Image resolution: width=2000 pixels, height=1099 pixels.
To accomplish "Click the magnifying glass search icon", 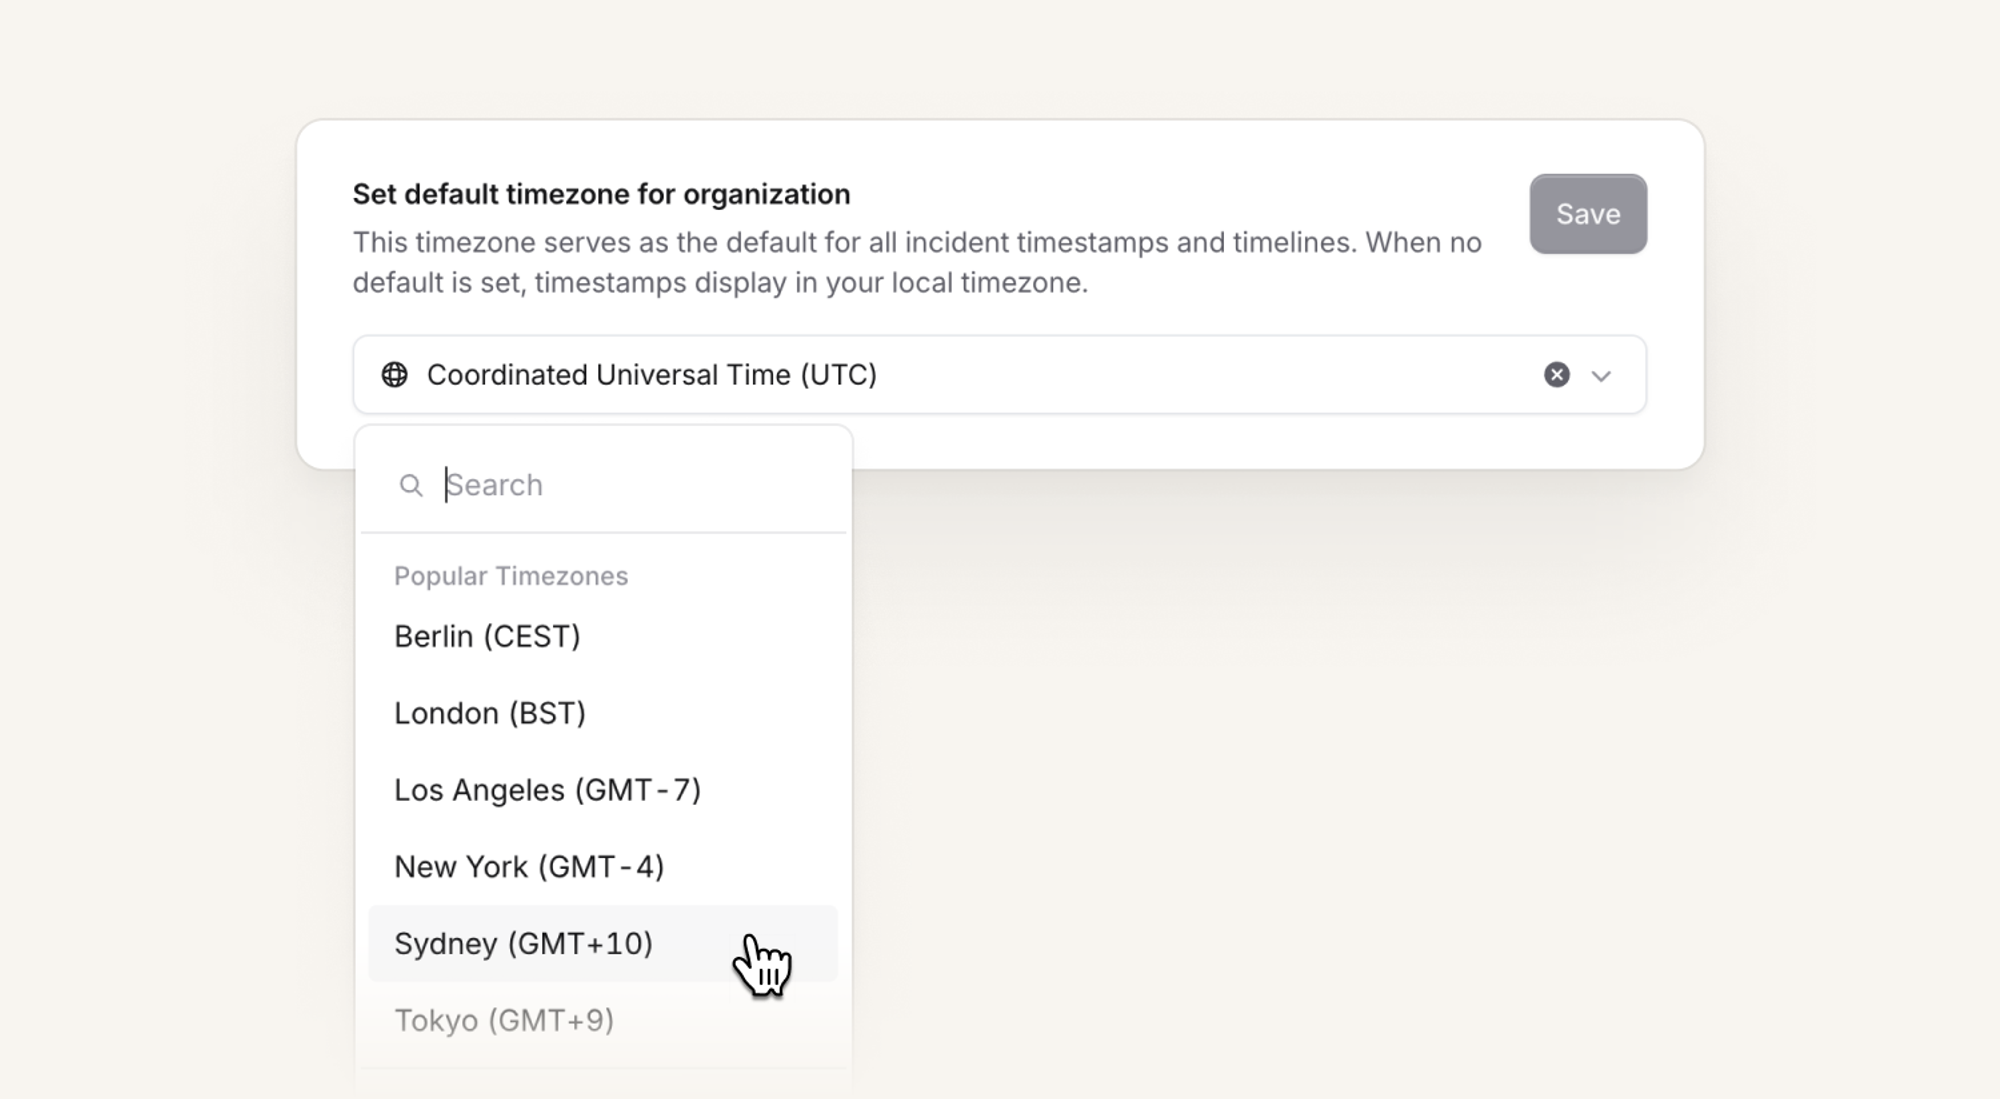I will tap(410, 485).
